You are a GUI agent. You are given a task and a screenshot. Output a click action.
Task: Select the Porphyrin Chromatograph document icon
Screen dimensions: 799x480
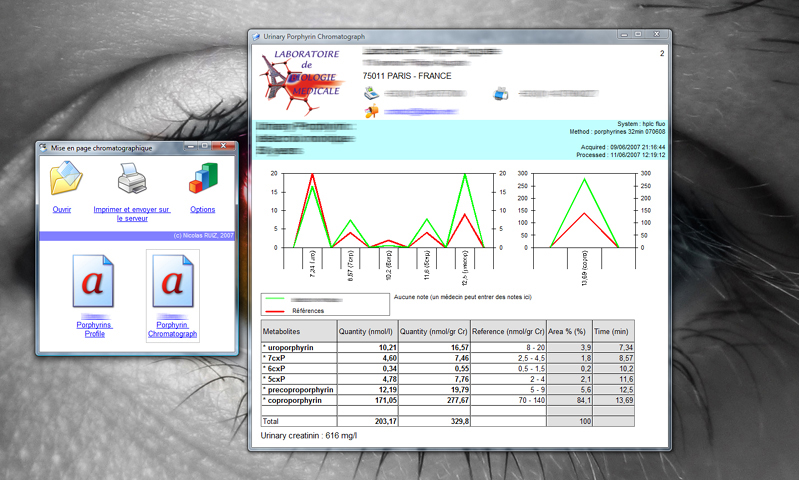pos(172,282)
